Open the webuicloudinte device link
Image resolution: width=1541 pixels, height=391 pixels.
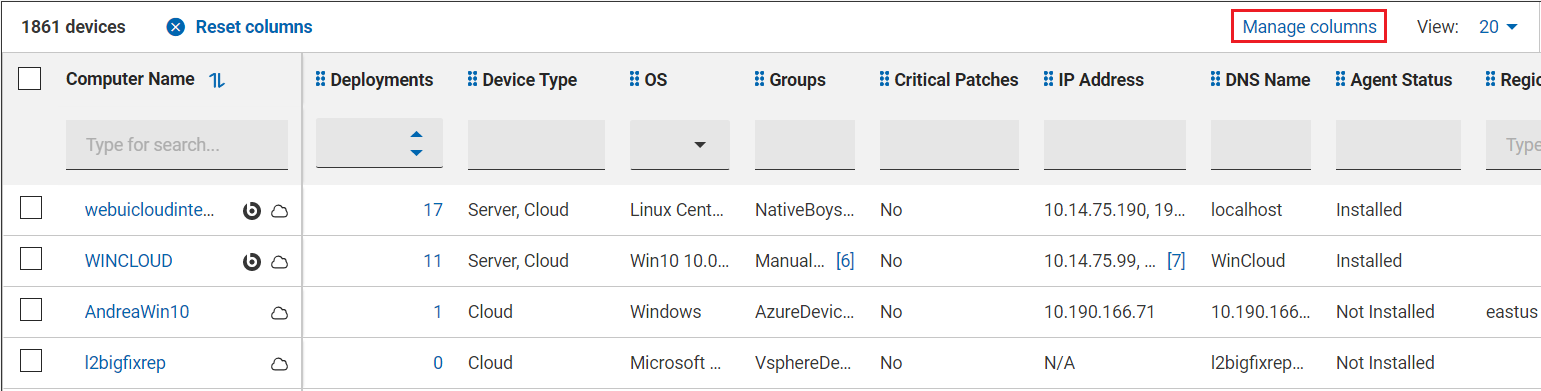(x=150, y=210)
